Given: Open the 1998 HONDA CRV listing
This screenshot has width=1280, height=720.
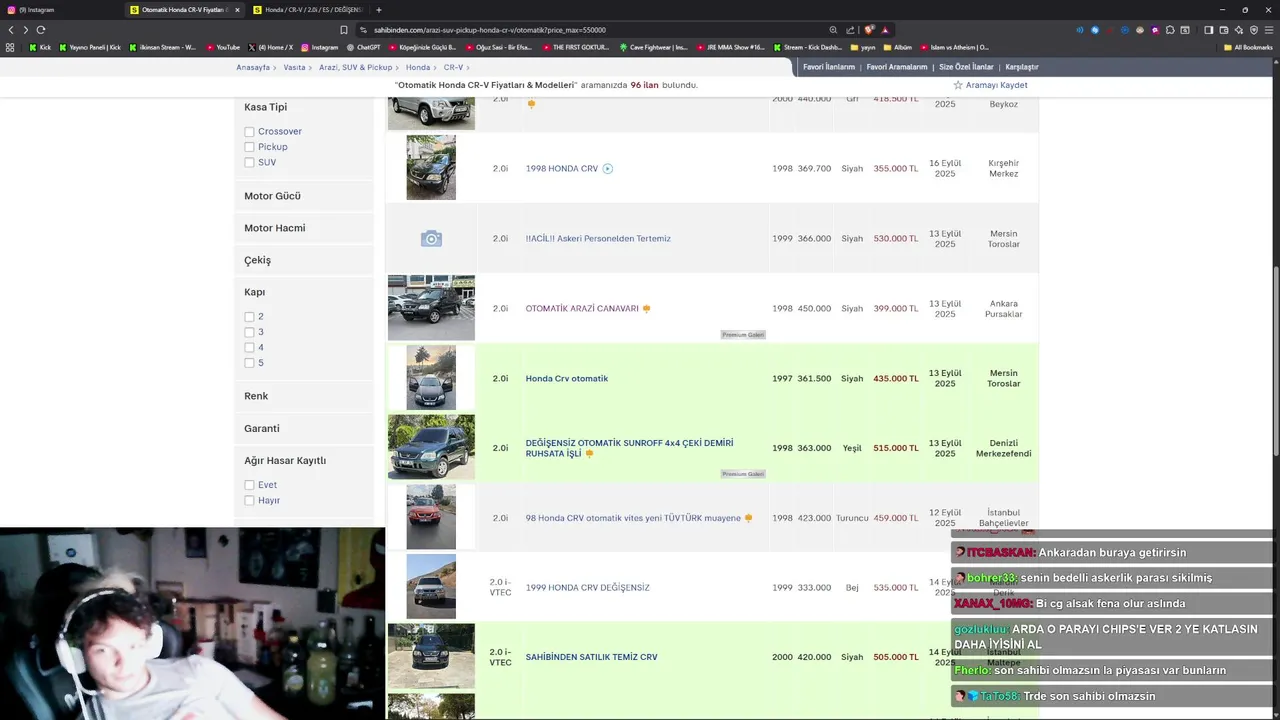Looking at the screenshot, I should (562, 169).
